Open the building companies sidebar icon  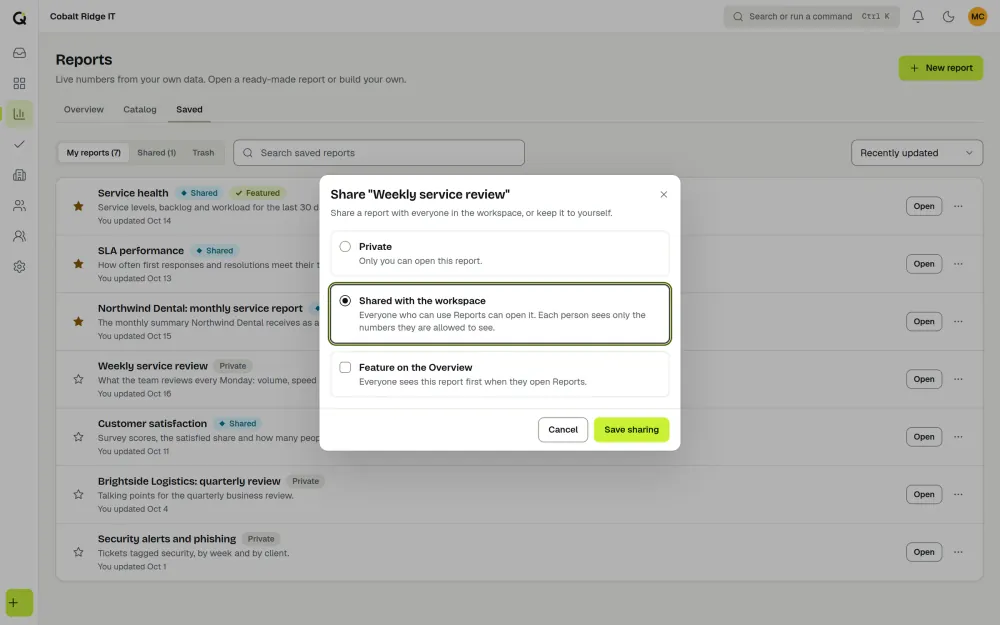(19, 175)
